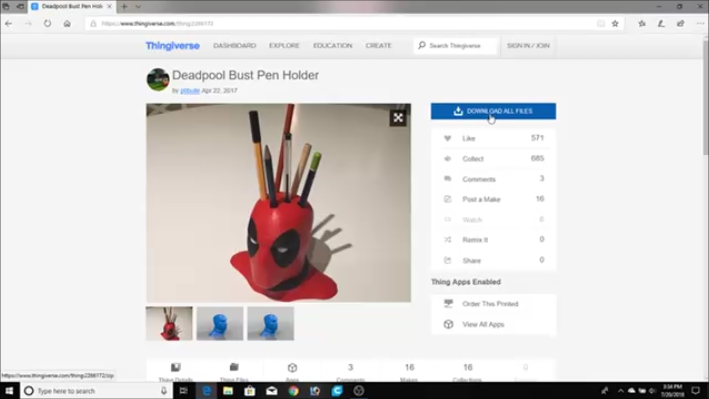Open CREATE menu item
Viewport: 709px width, 399px height.
378,46
